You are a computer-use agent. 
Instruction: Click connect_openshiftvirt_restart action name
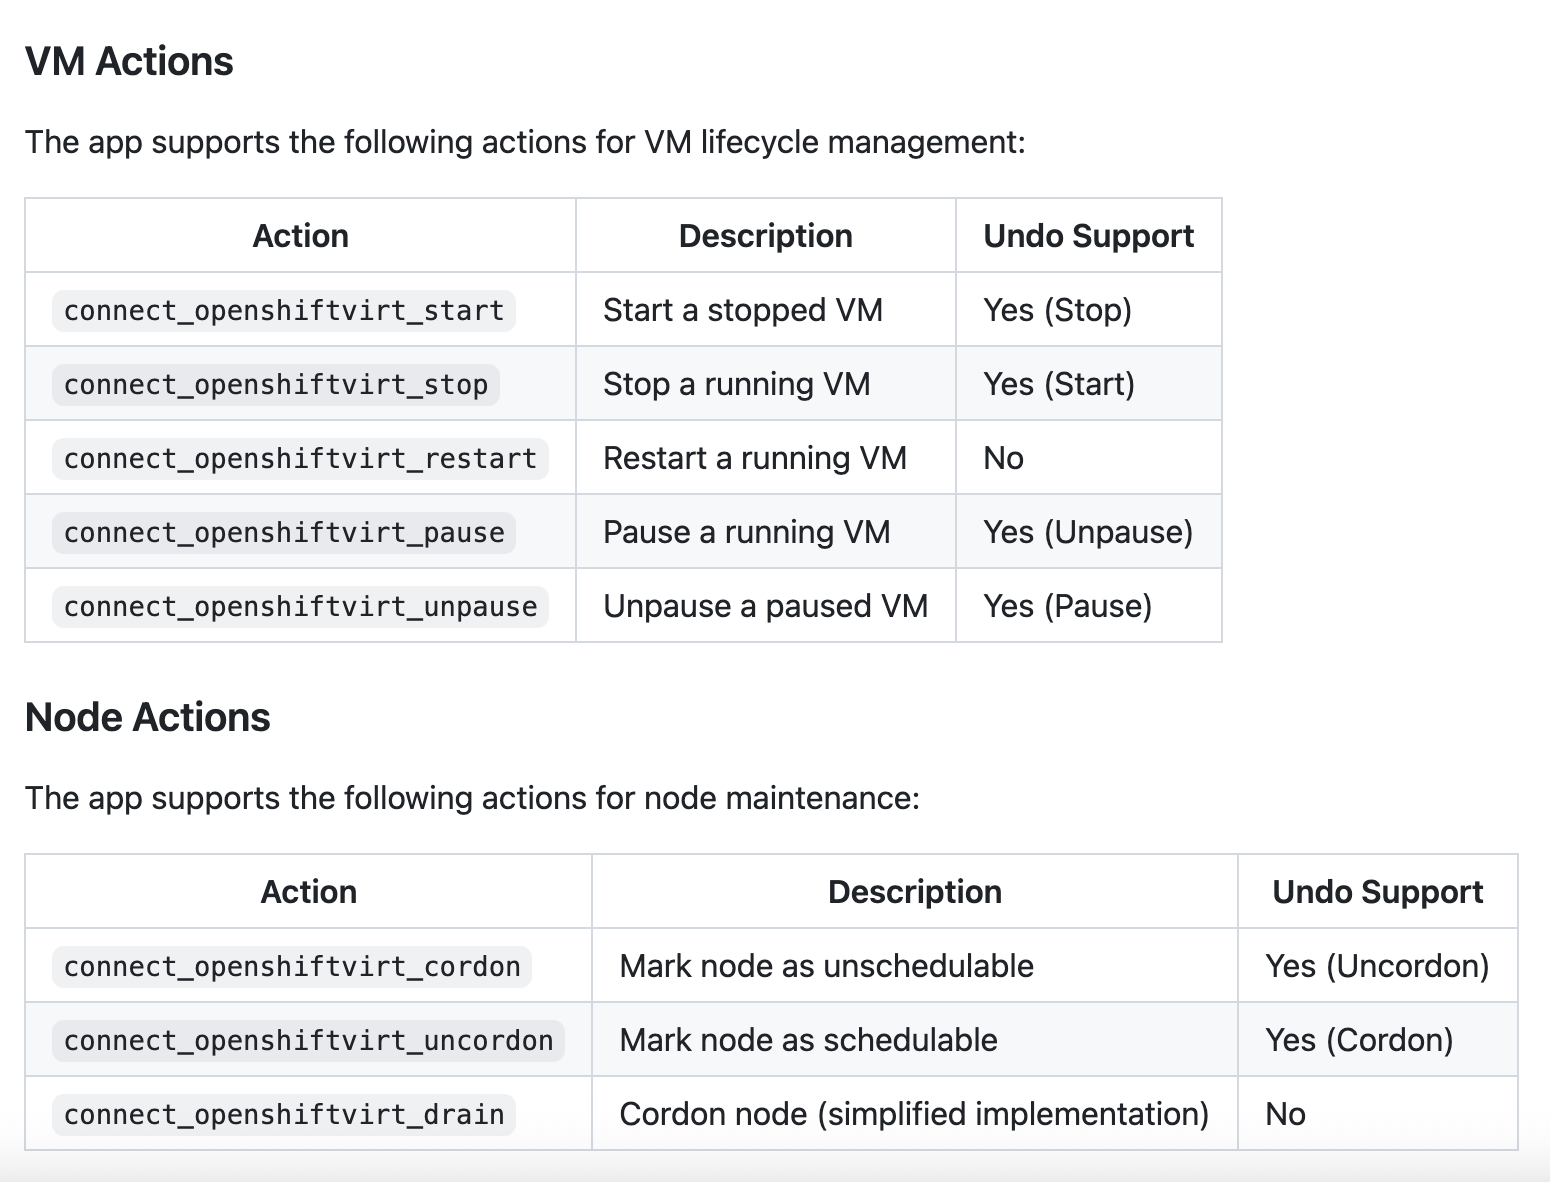click(x=300, y=458)
